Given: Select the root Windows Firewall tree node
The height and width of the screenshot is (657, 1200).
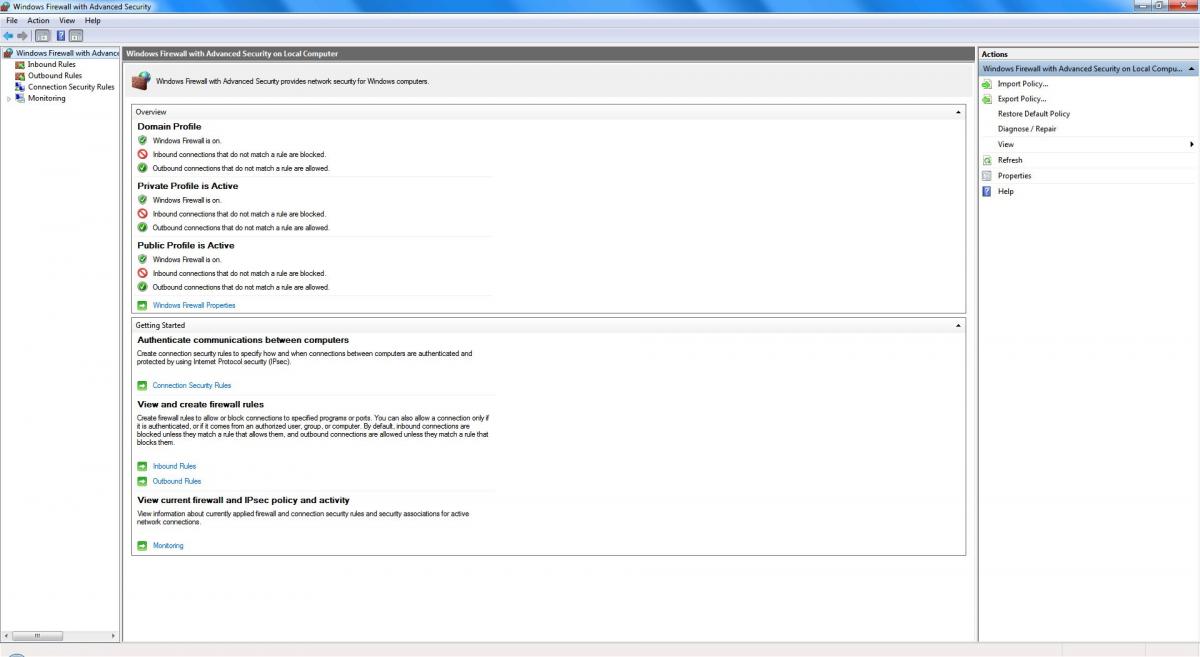Looking at the screenshot, I should coord(68,53).
